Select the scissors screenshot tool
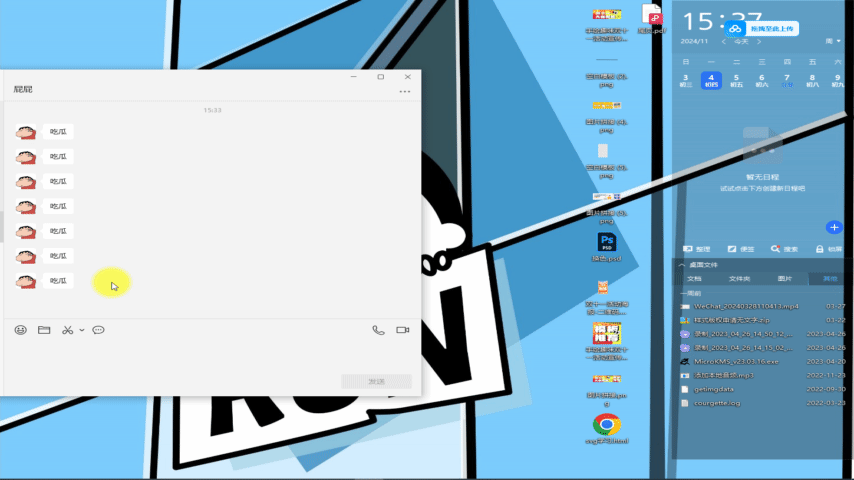 click(x=68, y=330)
